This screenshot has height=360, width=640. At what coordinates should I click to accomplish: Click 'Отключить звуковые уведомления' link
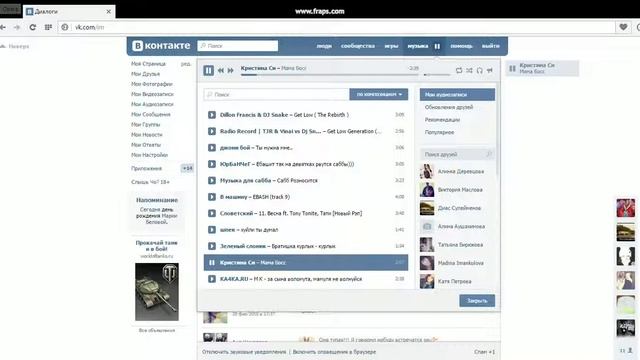[244, 352]
